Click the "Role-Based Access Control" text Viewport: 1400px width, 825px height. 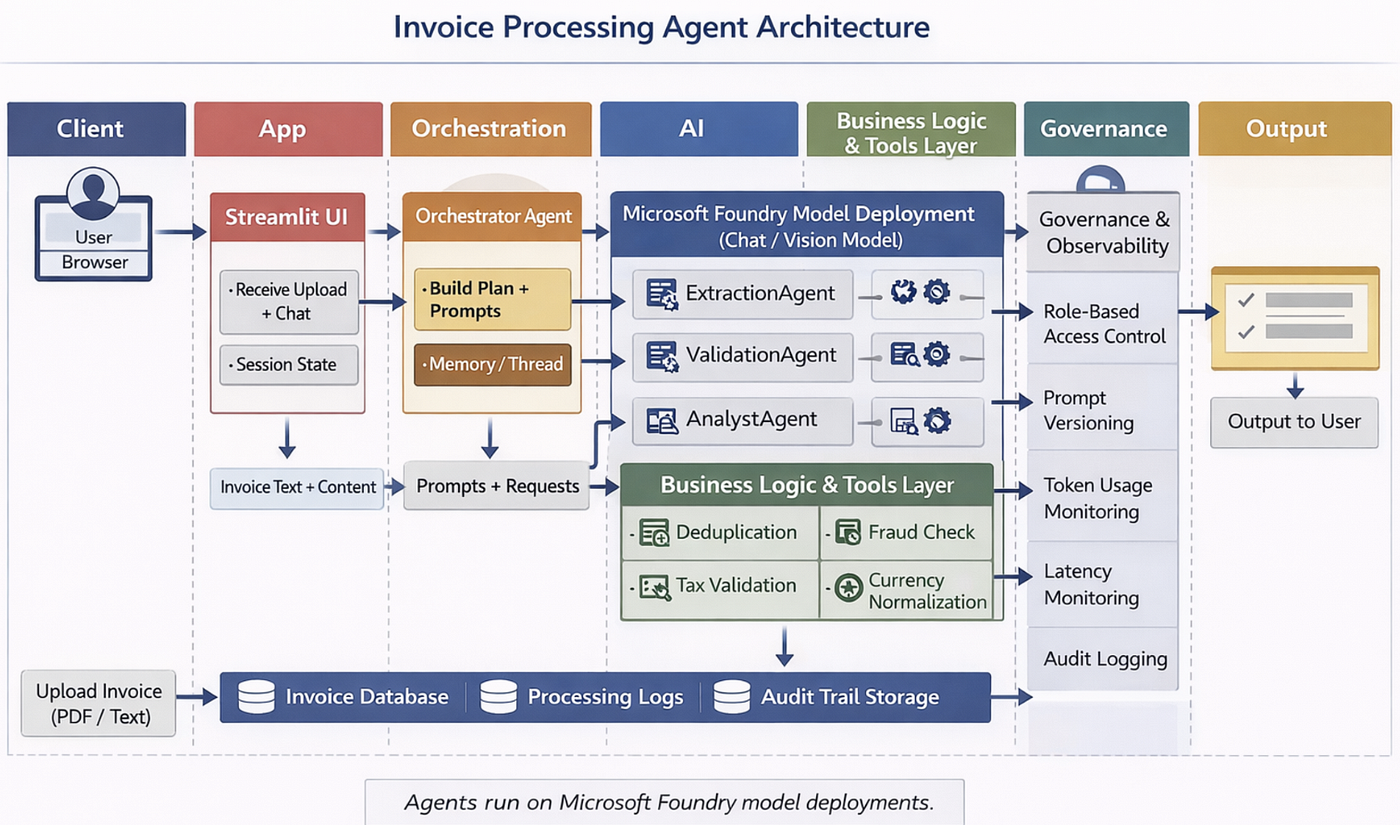coord(1104,324)
